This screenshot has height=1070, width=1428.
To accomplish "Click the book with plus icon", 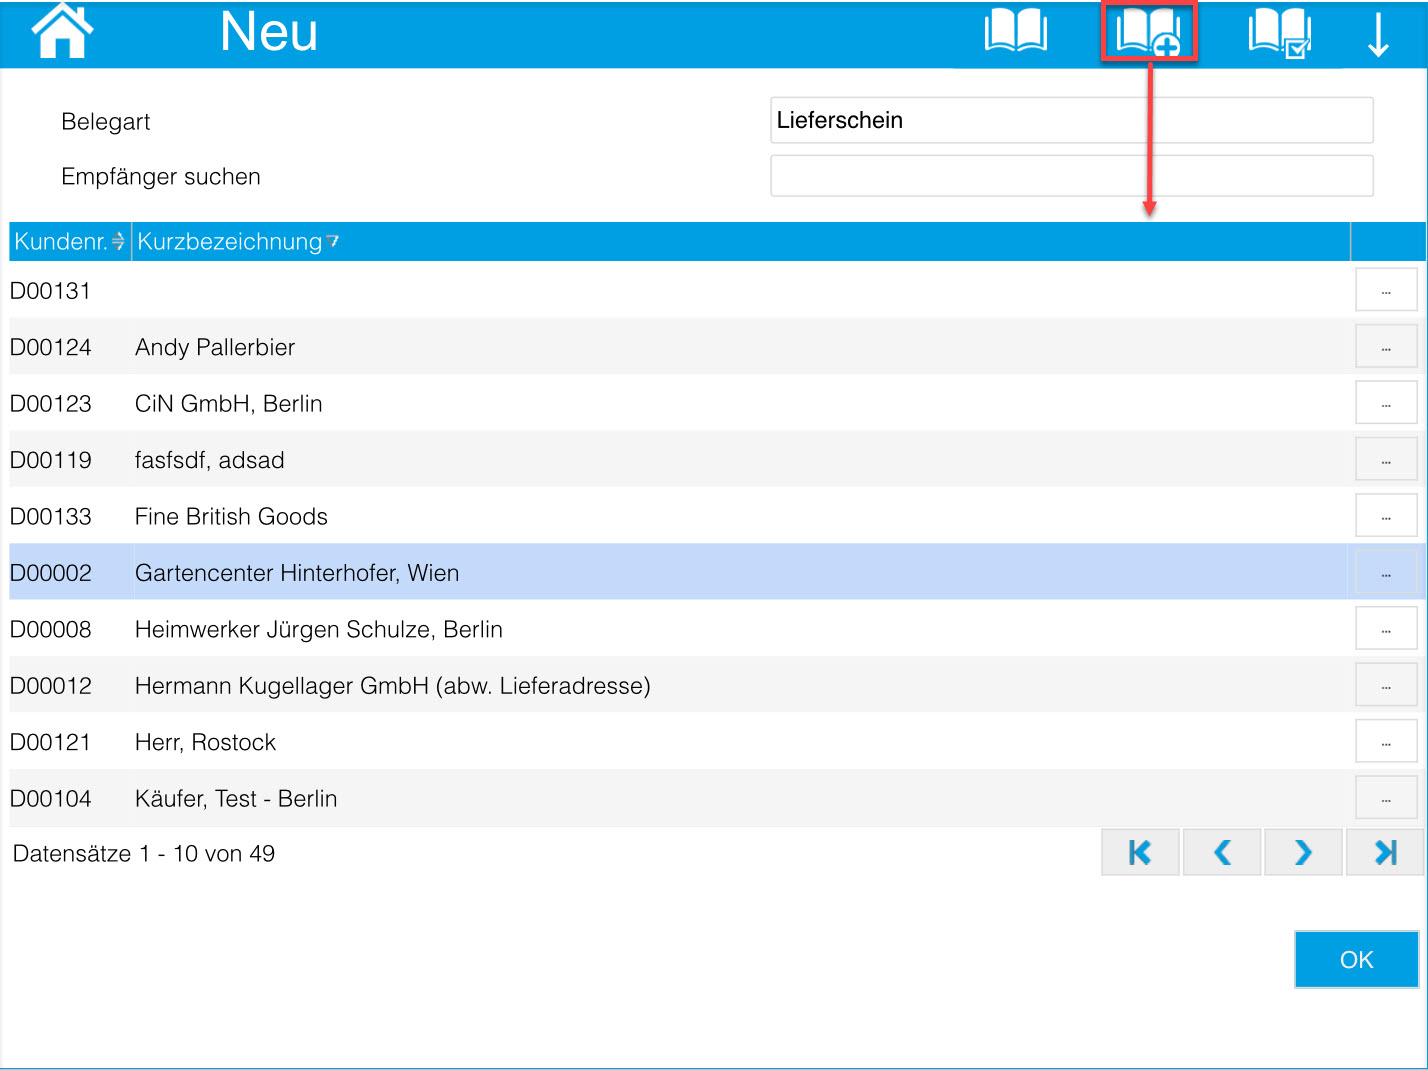I will 1149,32.
